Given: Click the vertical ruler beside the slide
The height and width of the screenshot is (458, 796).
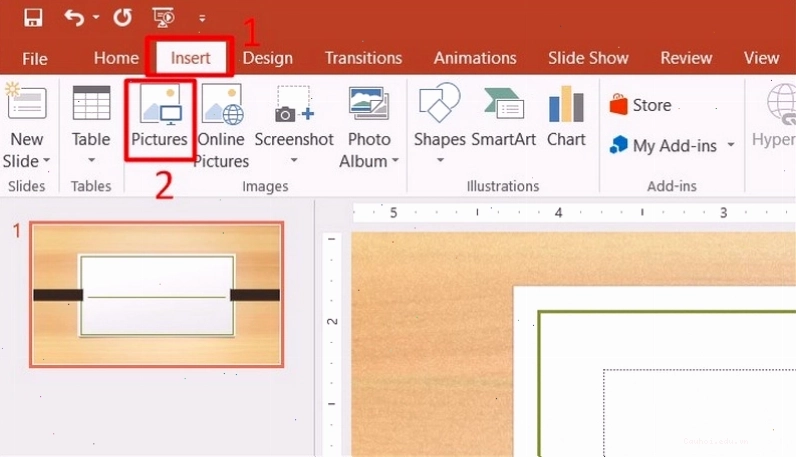Looking at the screenshot, I should [x=332, y=344].
